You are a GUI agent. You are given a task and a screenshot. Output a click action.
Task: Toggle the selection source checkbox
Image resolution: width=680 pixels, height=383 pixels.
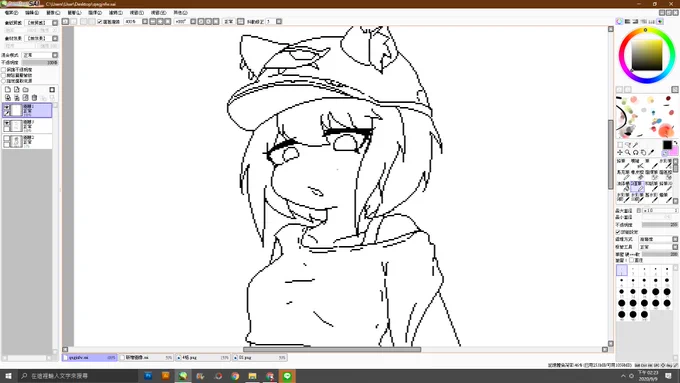pyautogui.click(x=3, y=81)
